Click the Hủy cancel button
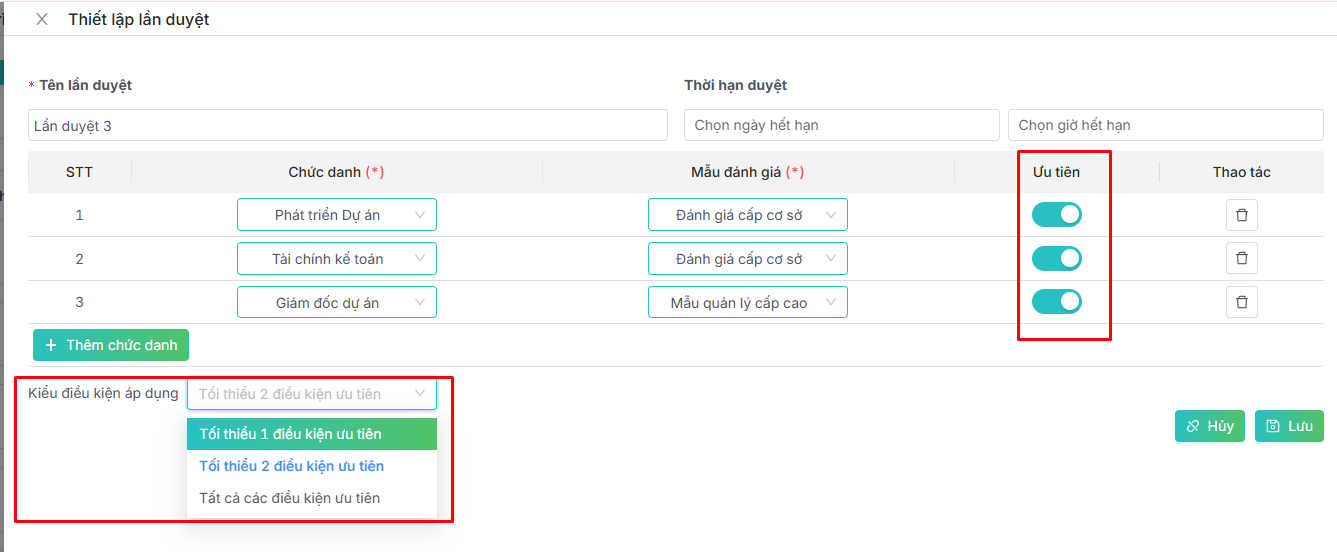The width and height of the screenshot is (1337, 552). click(x=1209, y=426)
